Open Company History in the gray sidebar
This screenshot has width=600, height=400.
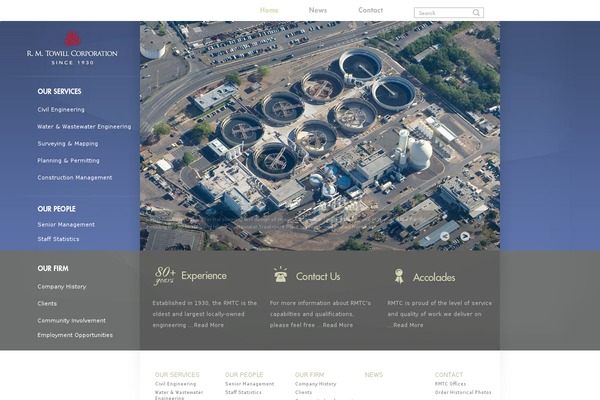coord(62,287)
